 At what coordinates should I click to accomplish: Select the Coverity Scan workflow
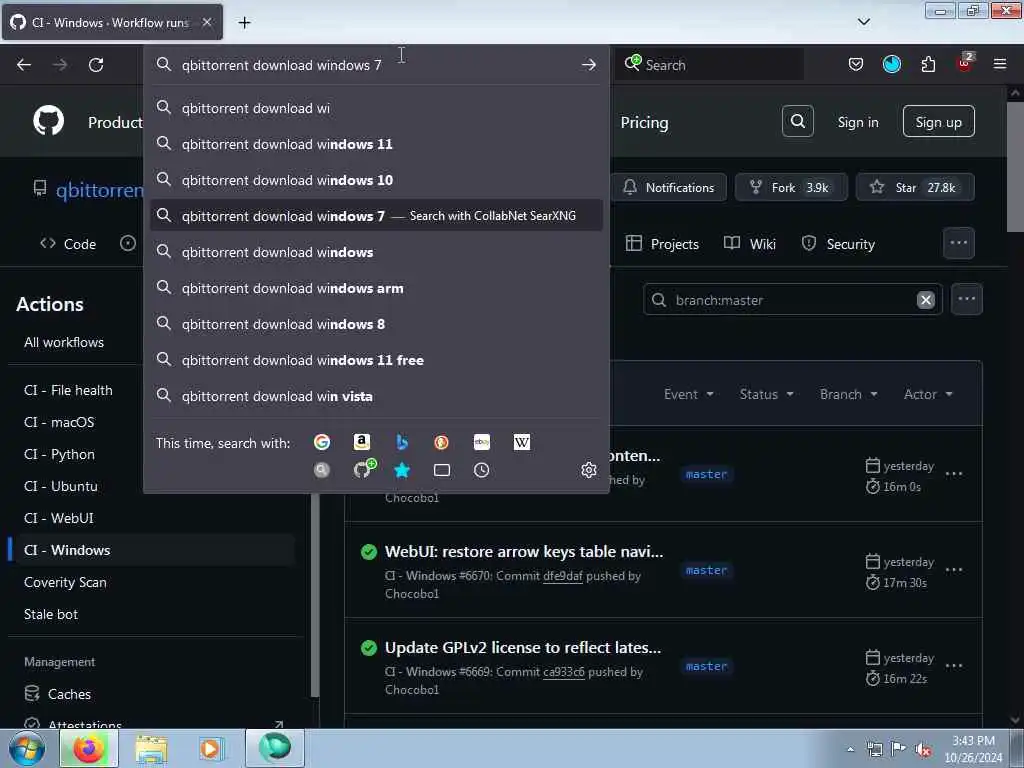(x=65, y=582)
